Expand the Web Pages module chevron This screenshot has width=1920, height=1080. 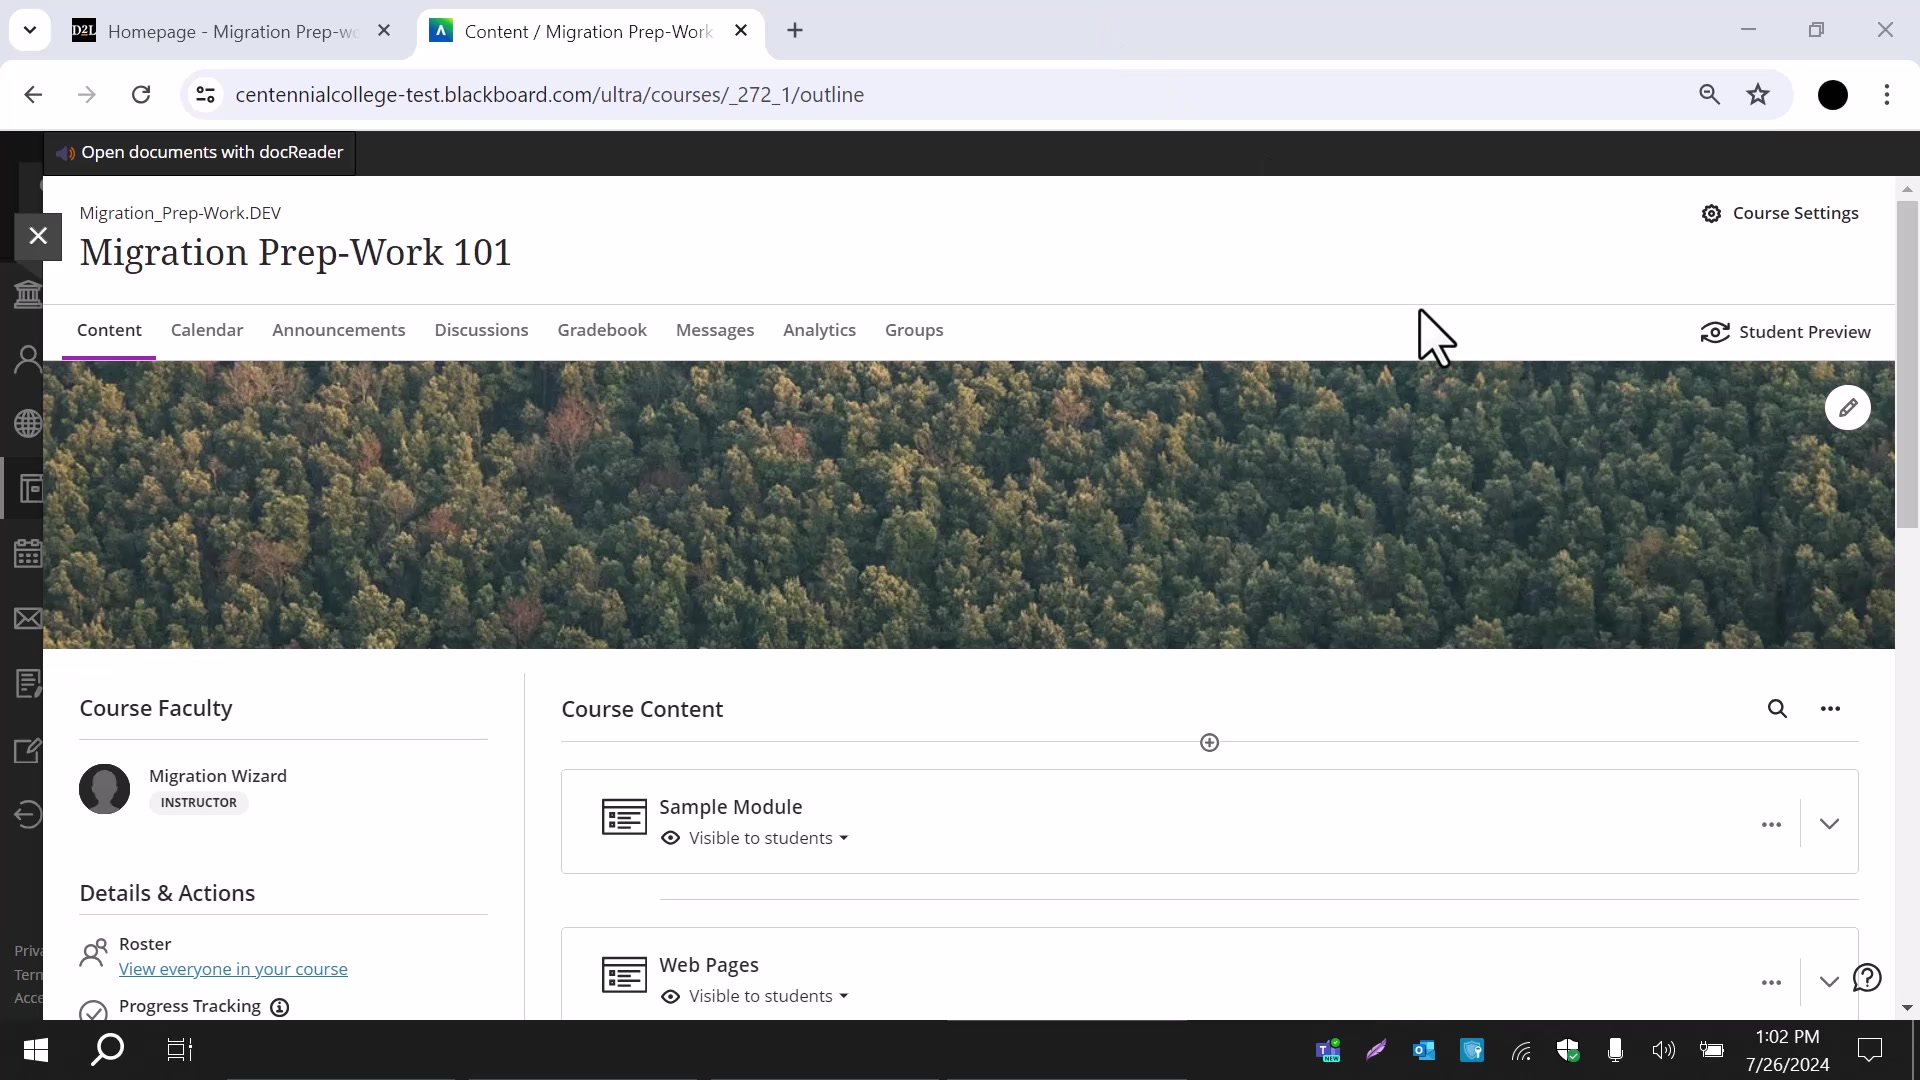click(1829, 982)
